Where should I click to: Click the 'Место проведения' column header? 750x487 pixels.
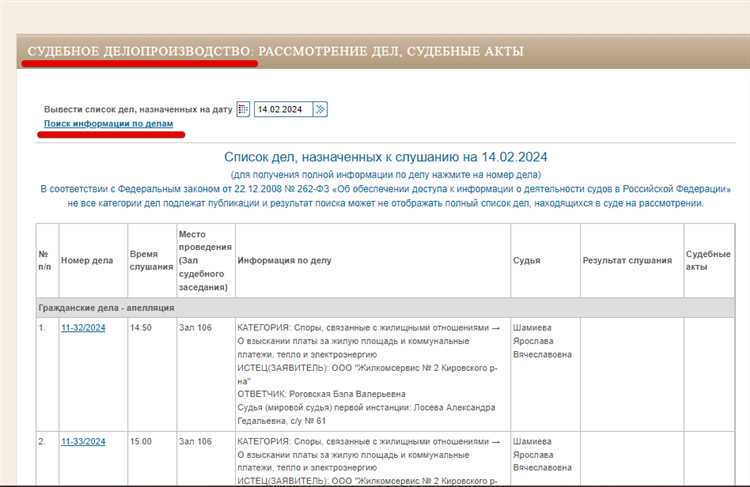click(205, 260)
